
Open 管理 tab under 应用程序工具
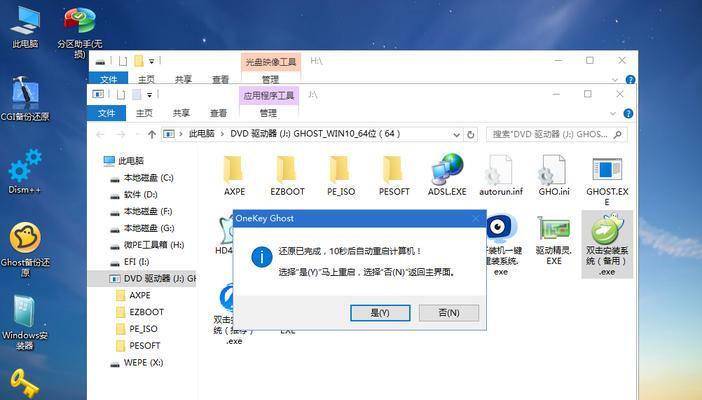[269, 113]
